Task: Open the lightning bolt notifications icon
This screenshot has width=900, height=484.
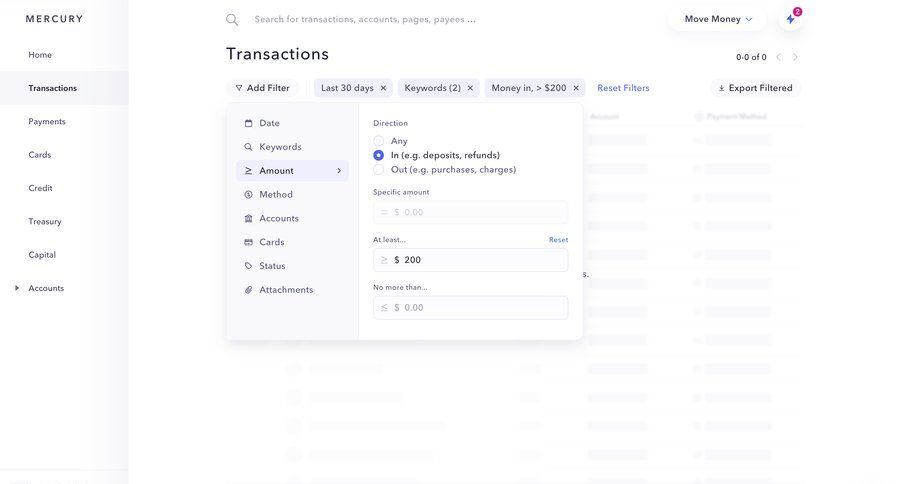Action: coord(791,19)
